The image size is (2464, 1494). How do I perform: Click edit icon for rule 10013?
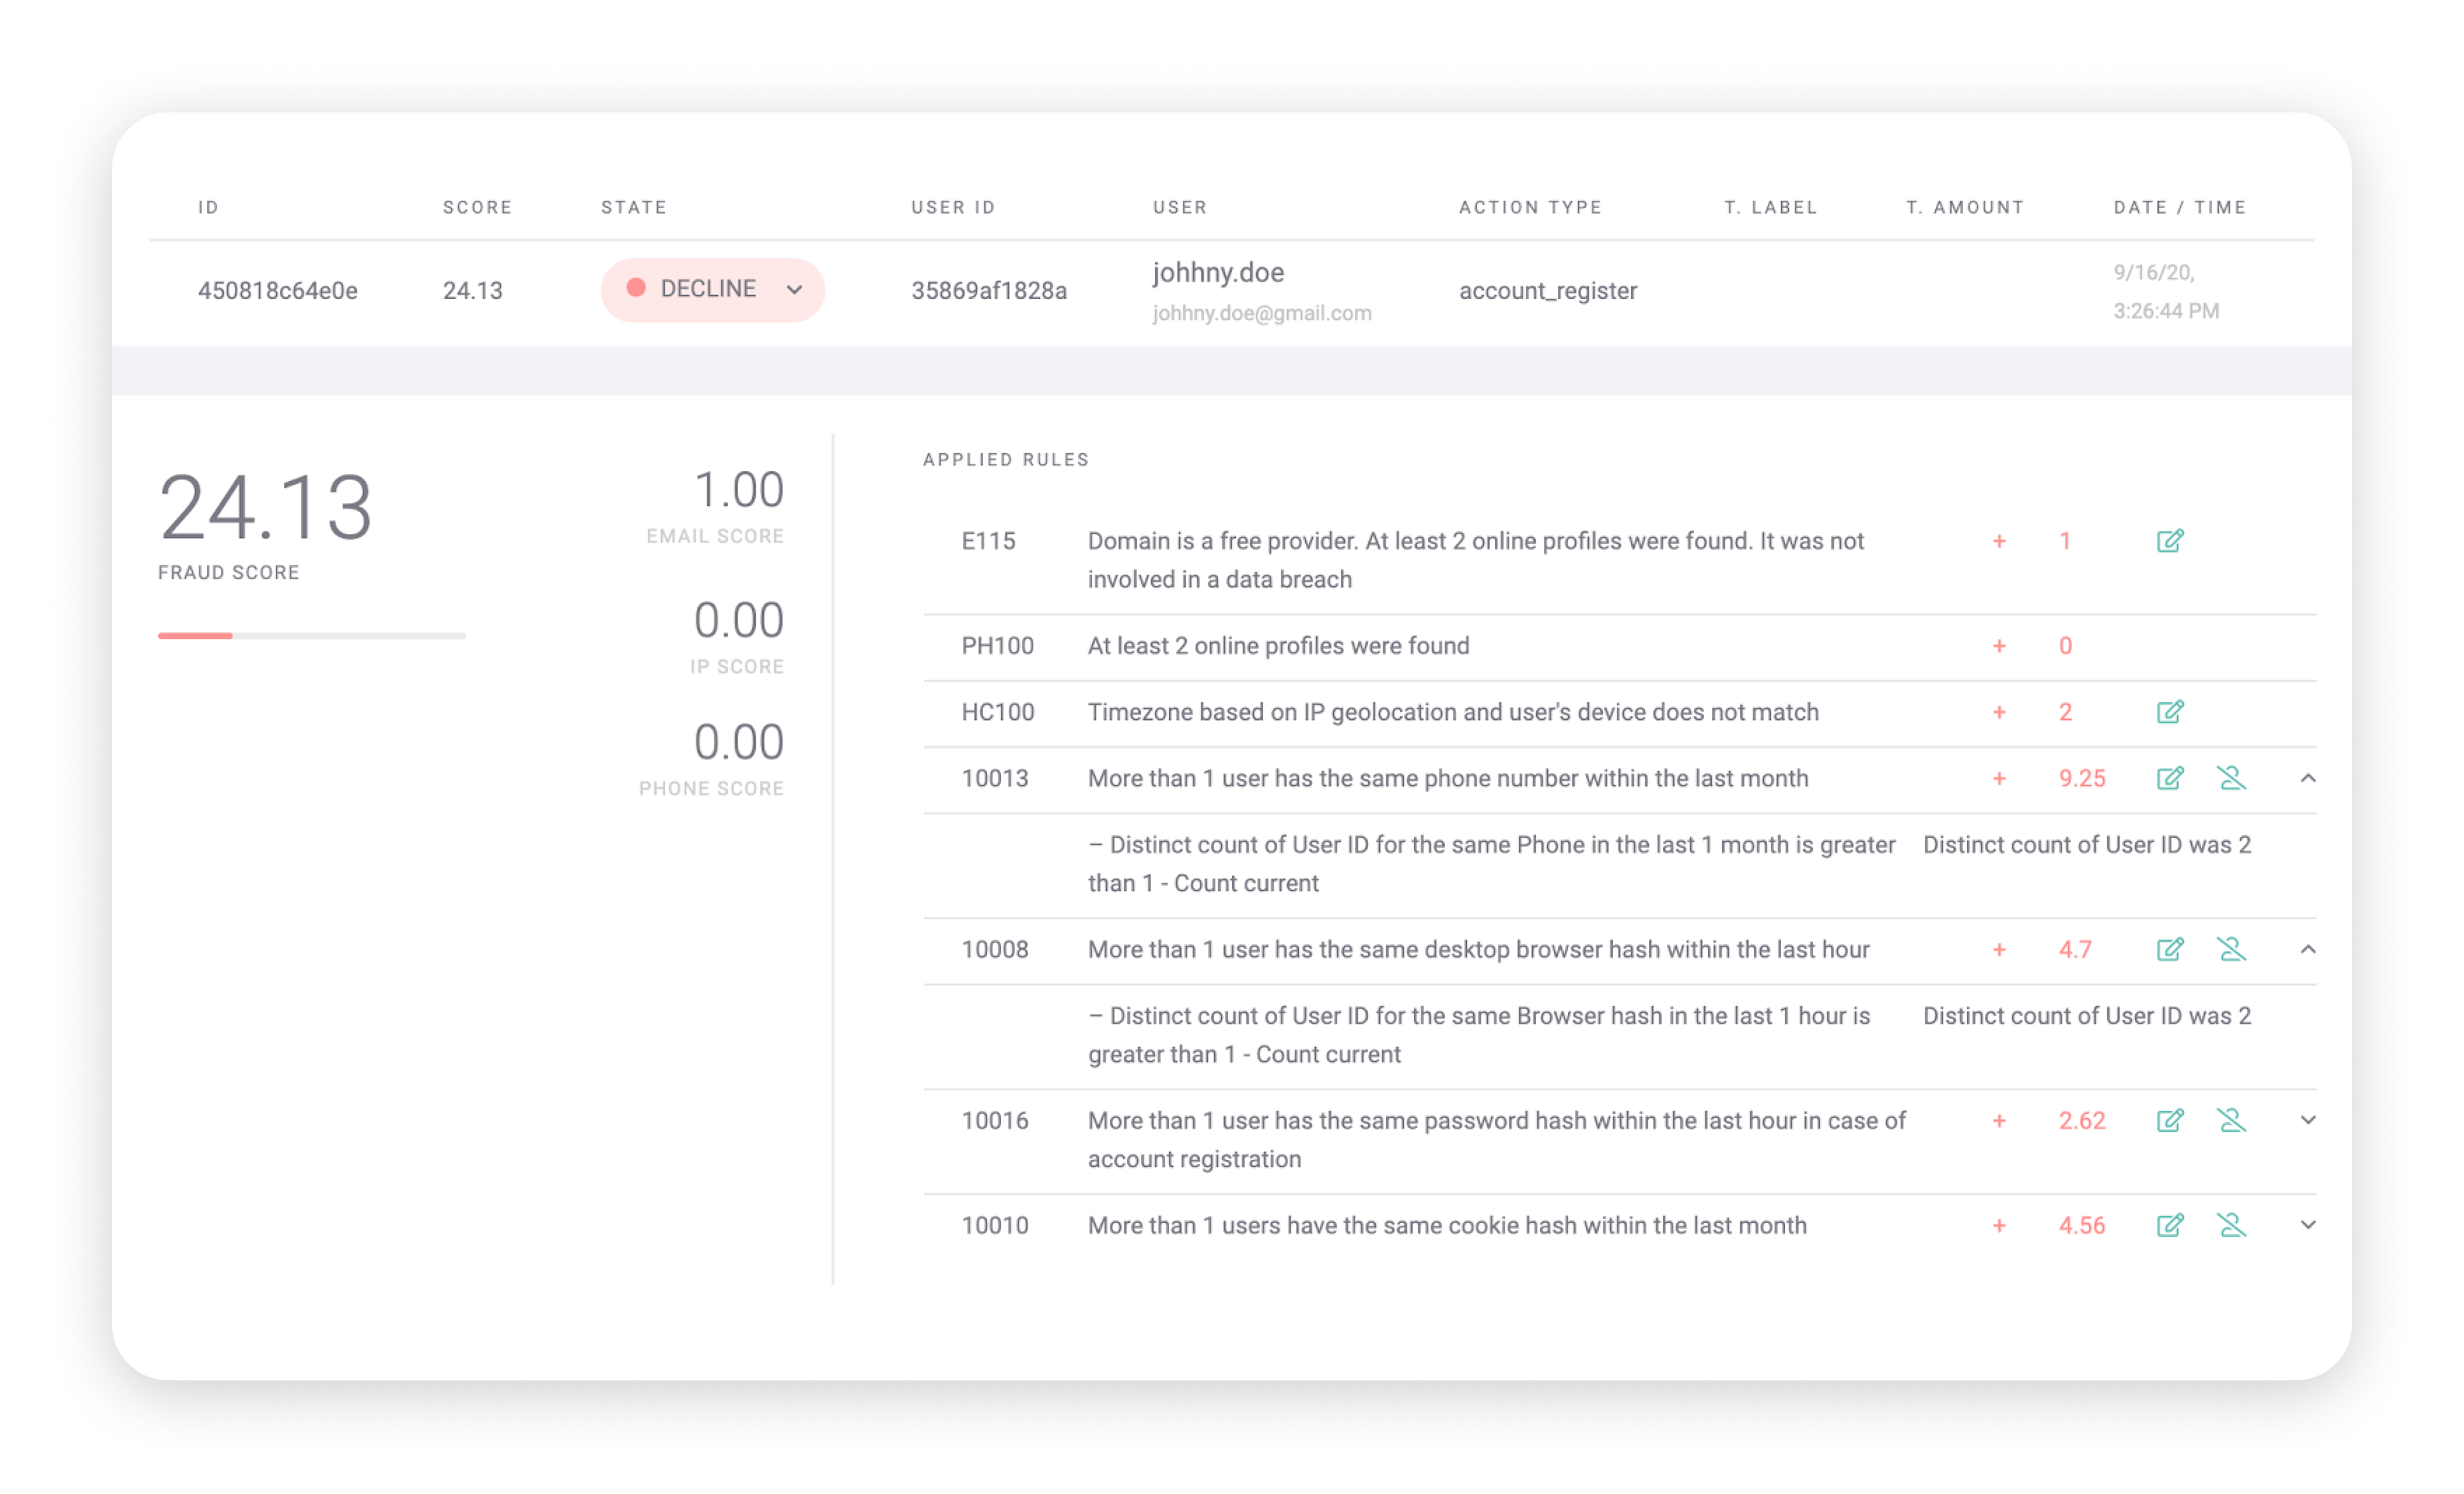[2169, 778]
